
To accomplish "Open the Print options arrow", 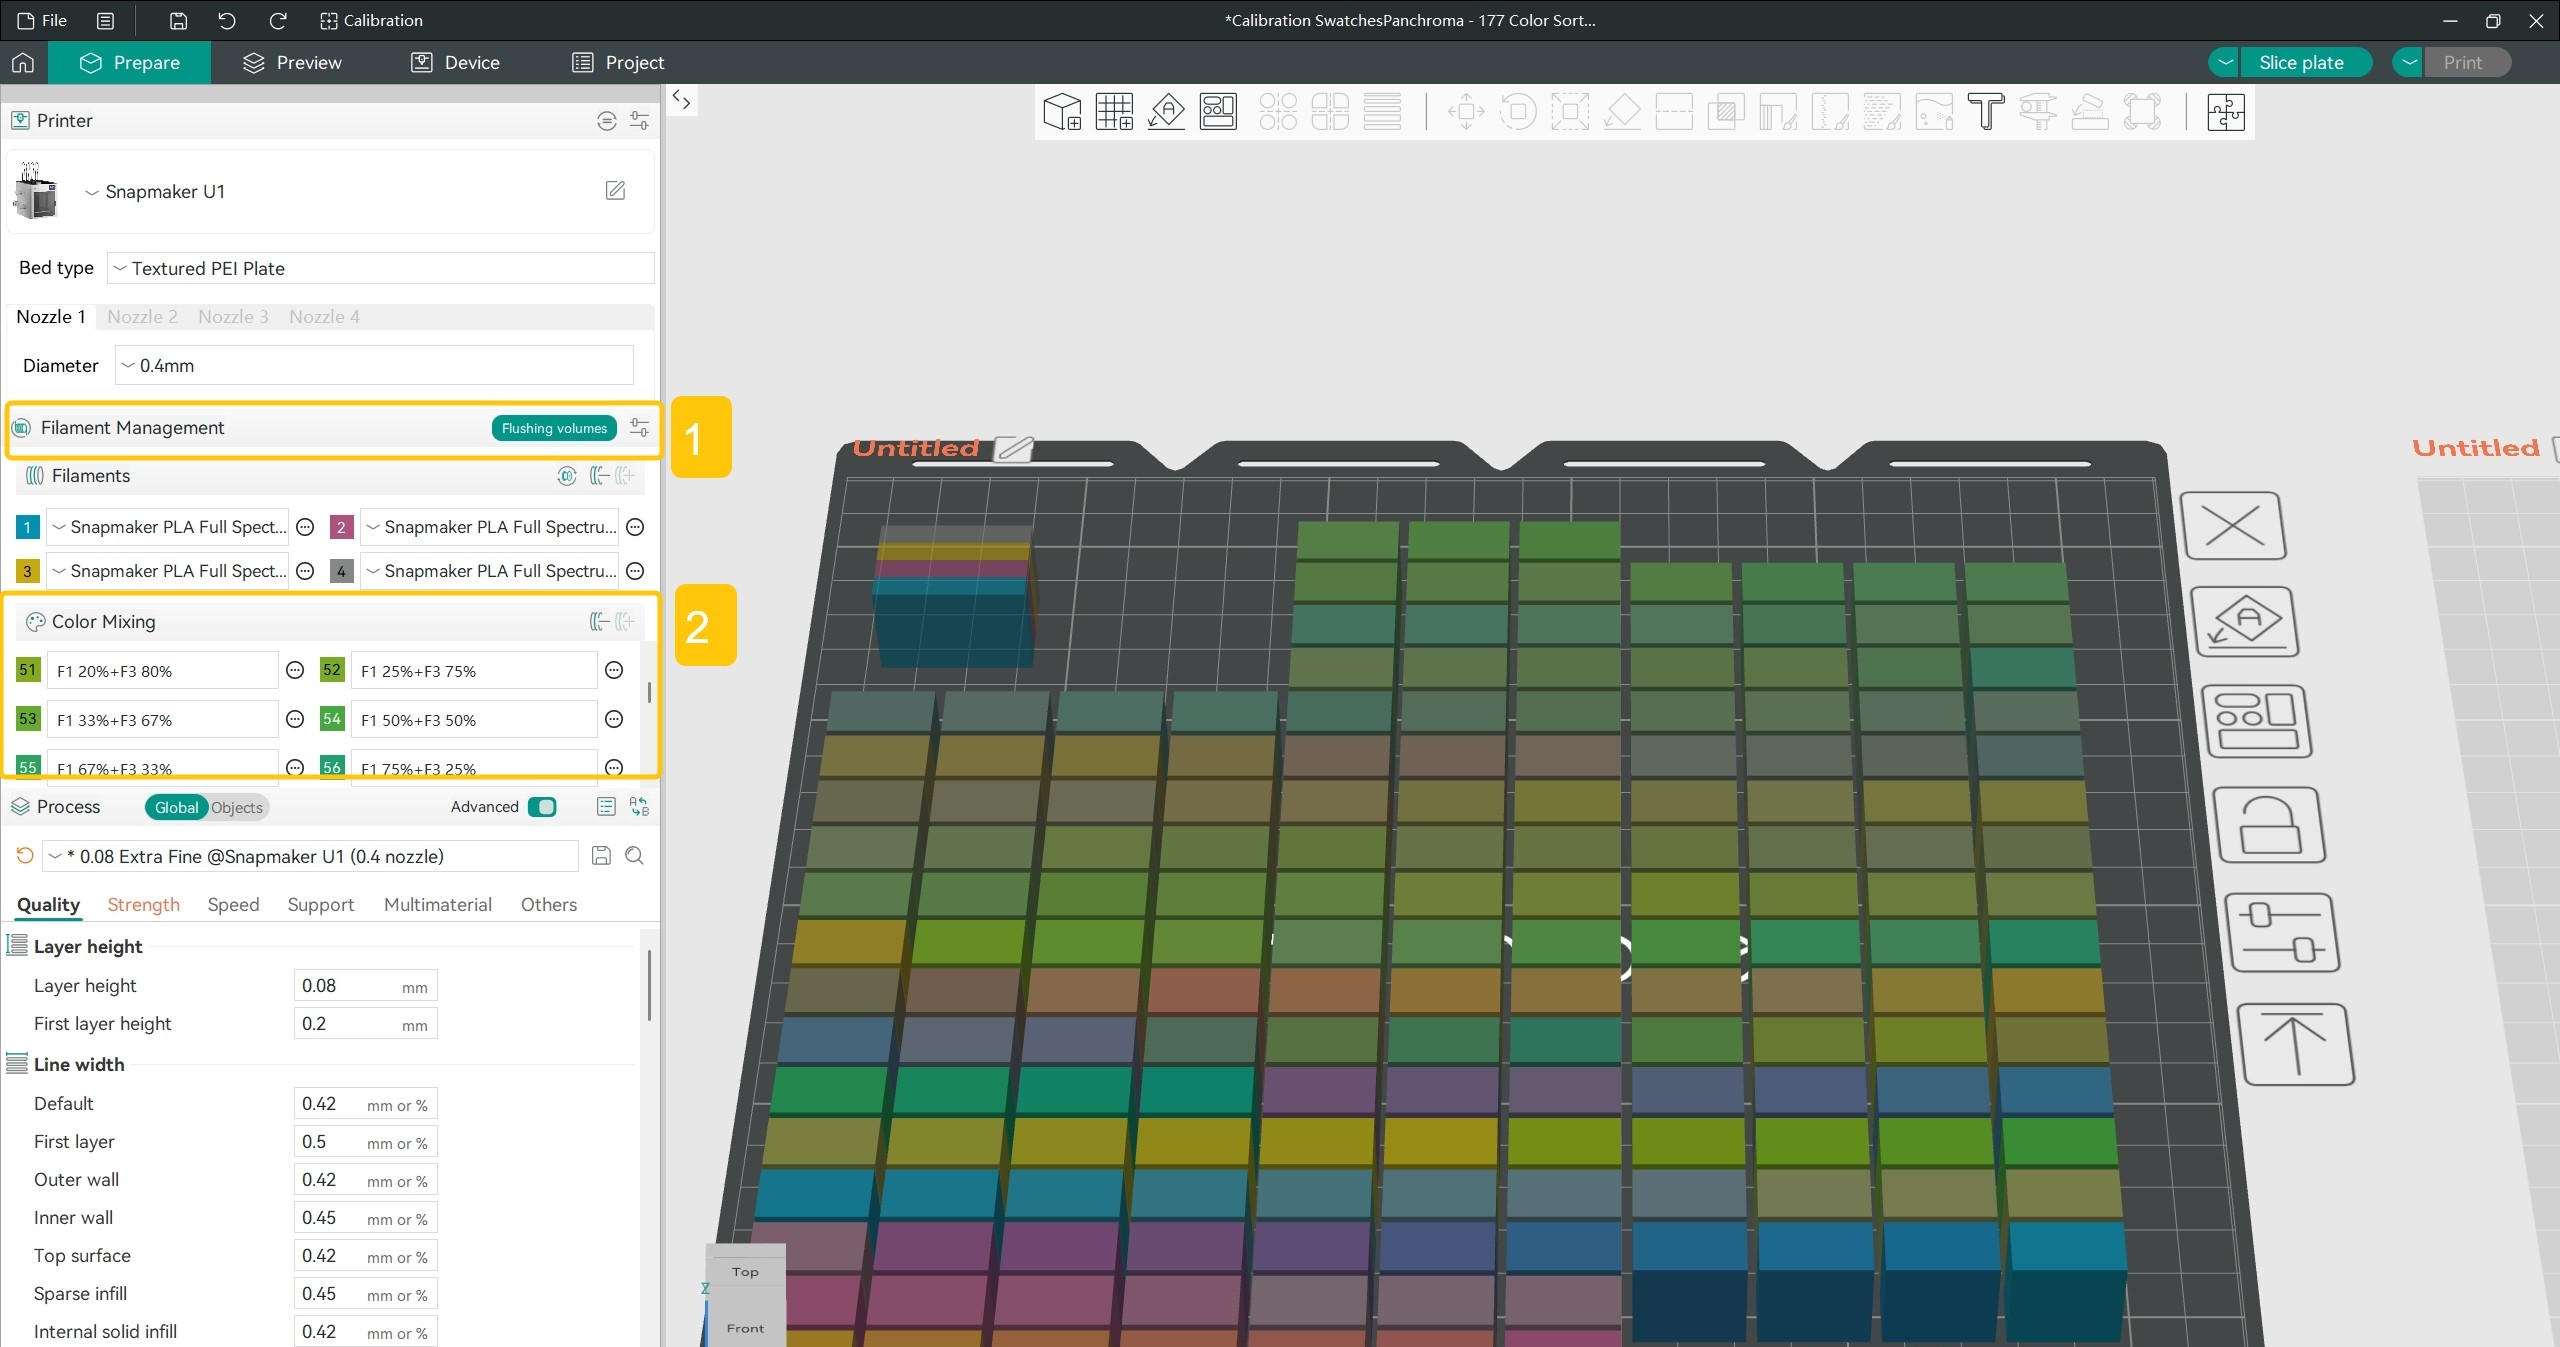I will click(2409, 62).
